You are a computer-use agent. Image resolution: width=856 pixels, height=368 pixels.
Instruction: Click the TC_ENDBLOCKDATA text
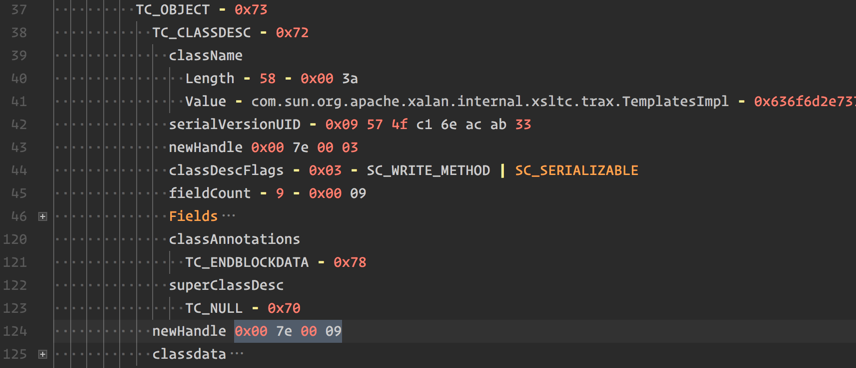coord(247,263)
